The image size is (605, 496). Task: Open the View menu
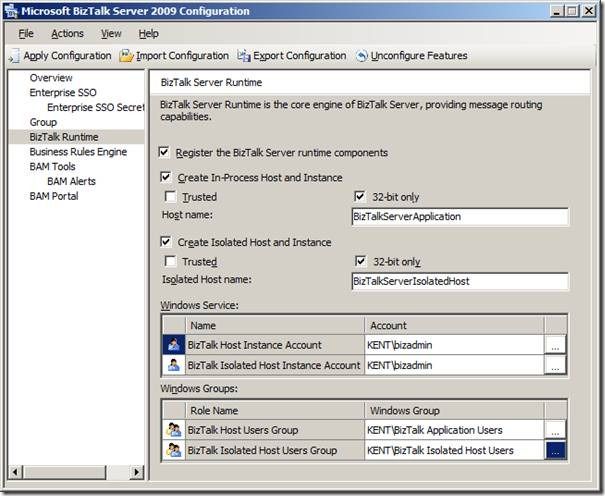111,34
